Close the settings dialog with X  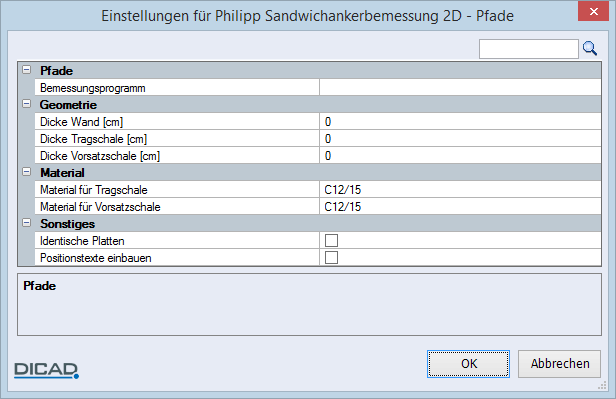tap(594, 11)
